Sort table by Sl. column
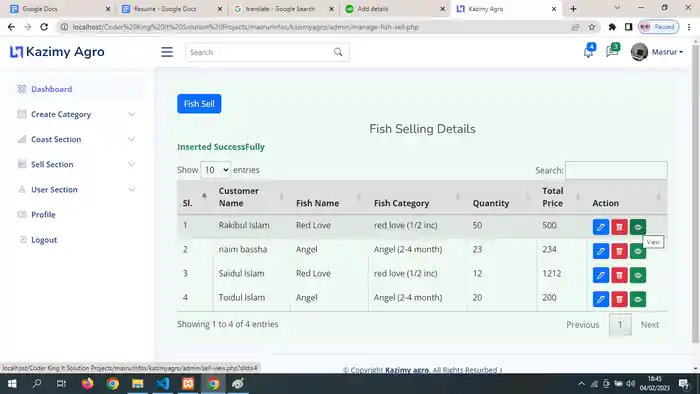Viewport: 700px width, 394px height. (x=195, y=197)
